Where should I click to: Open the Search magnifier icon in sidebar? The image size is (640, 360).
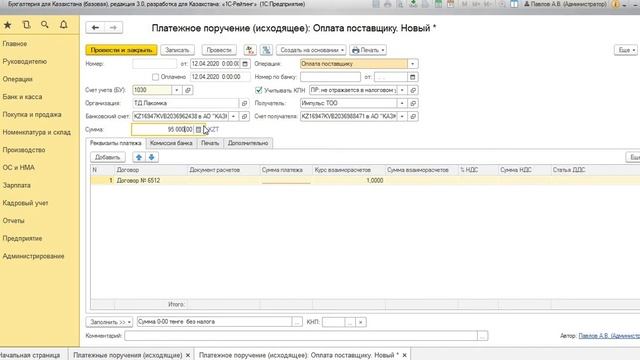point(45,25)
